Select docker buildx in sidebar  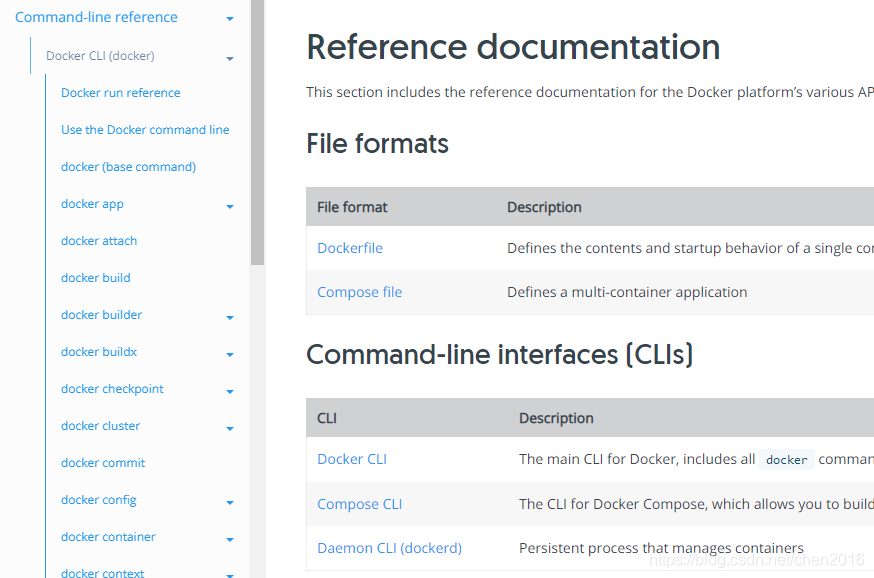[x=99, y=352]
